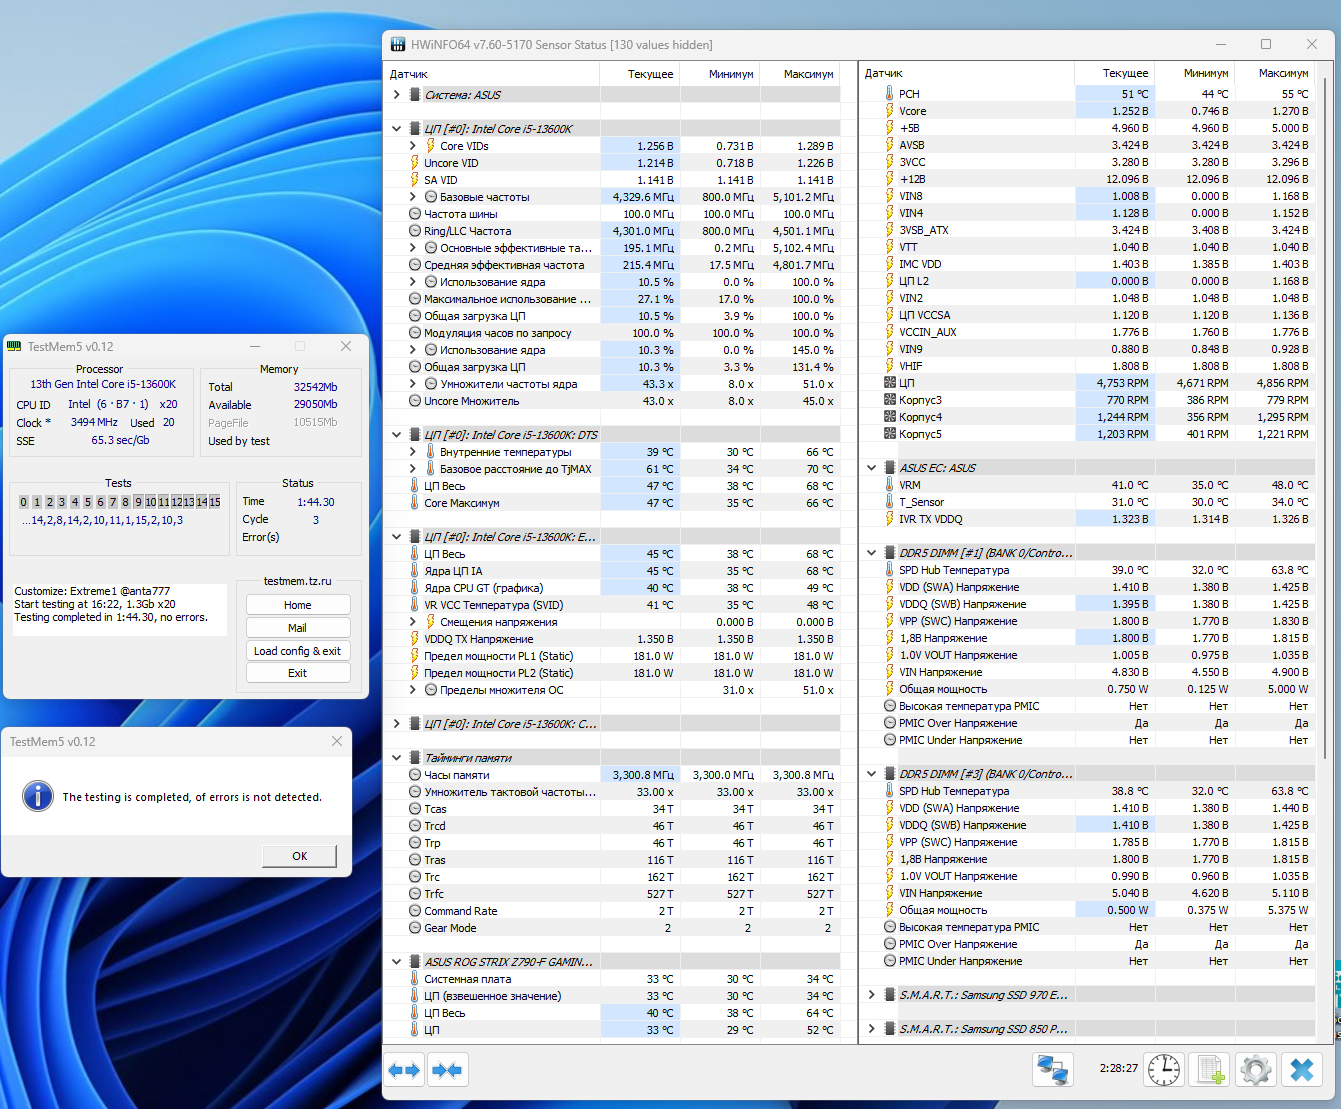
Task: Click the Home button in TestMem5
Action: point(298,605)
